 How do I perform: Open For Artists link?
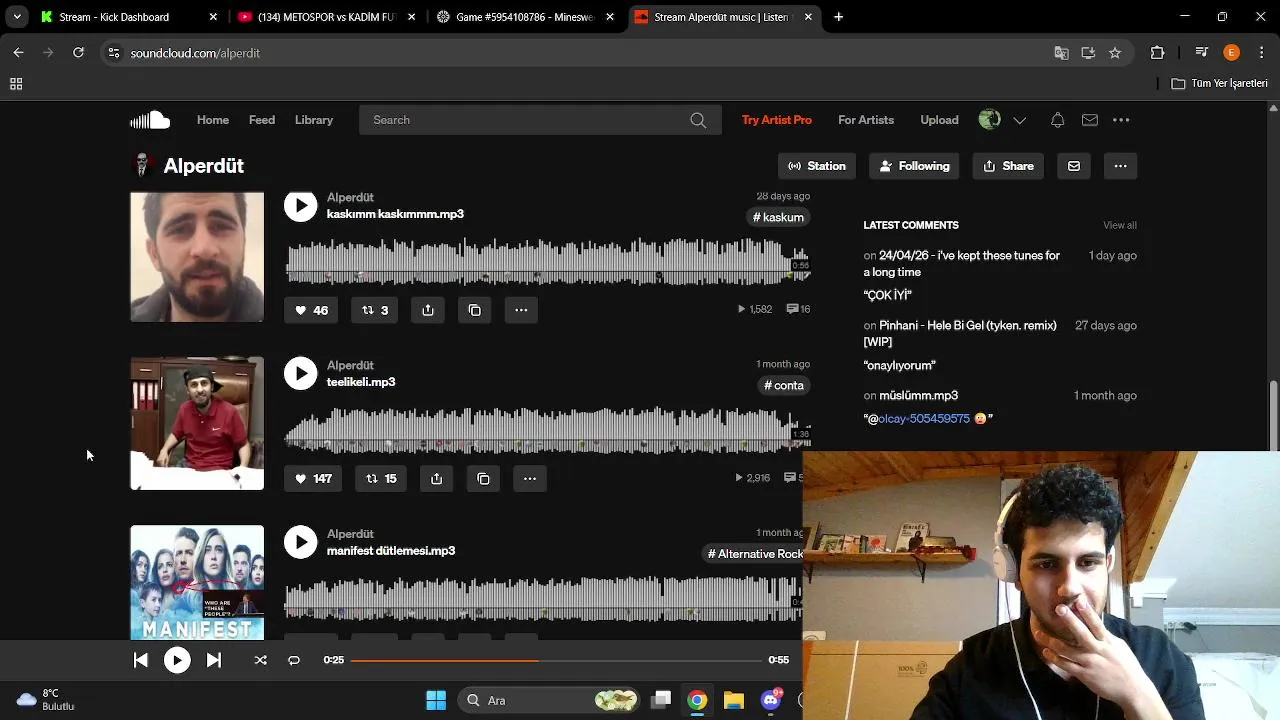pos(866,120)
